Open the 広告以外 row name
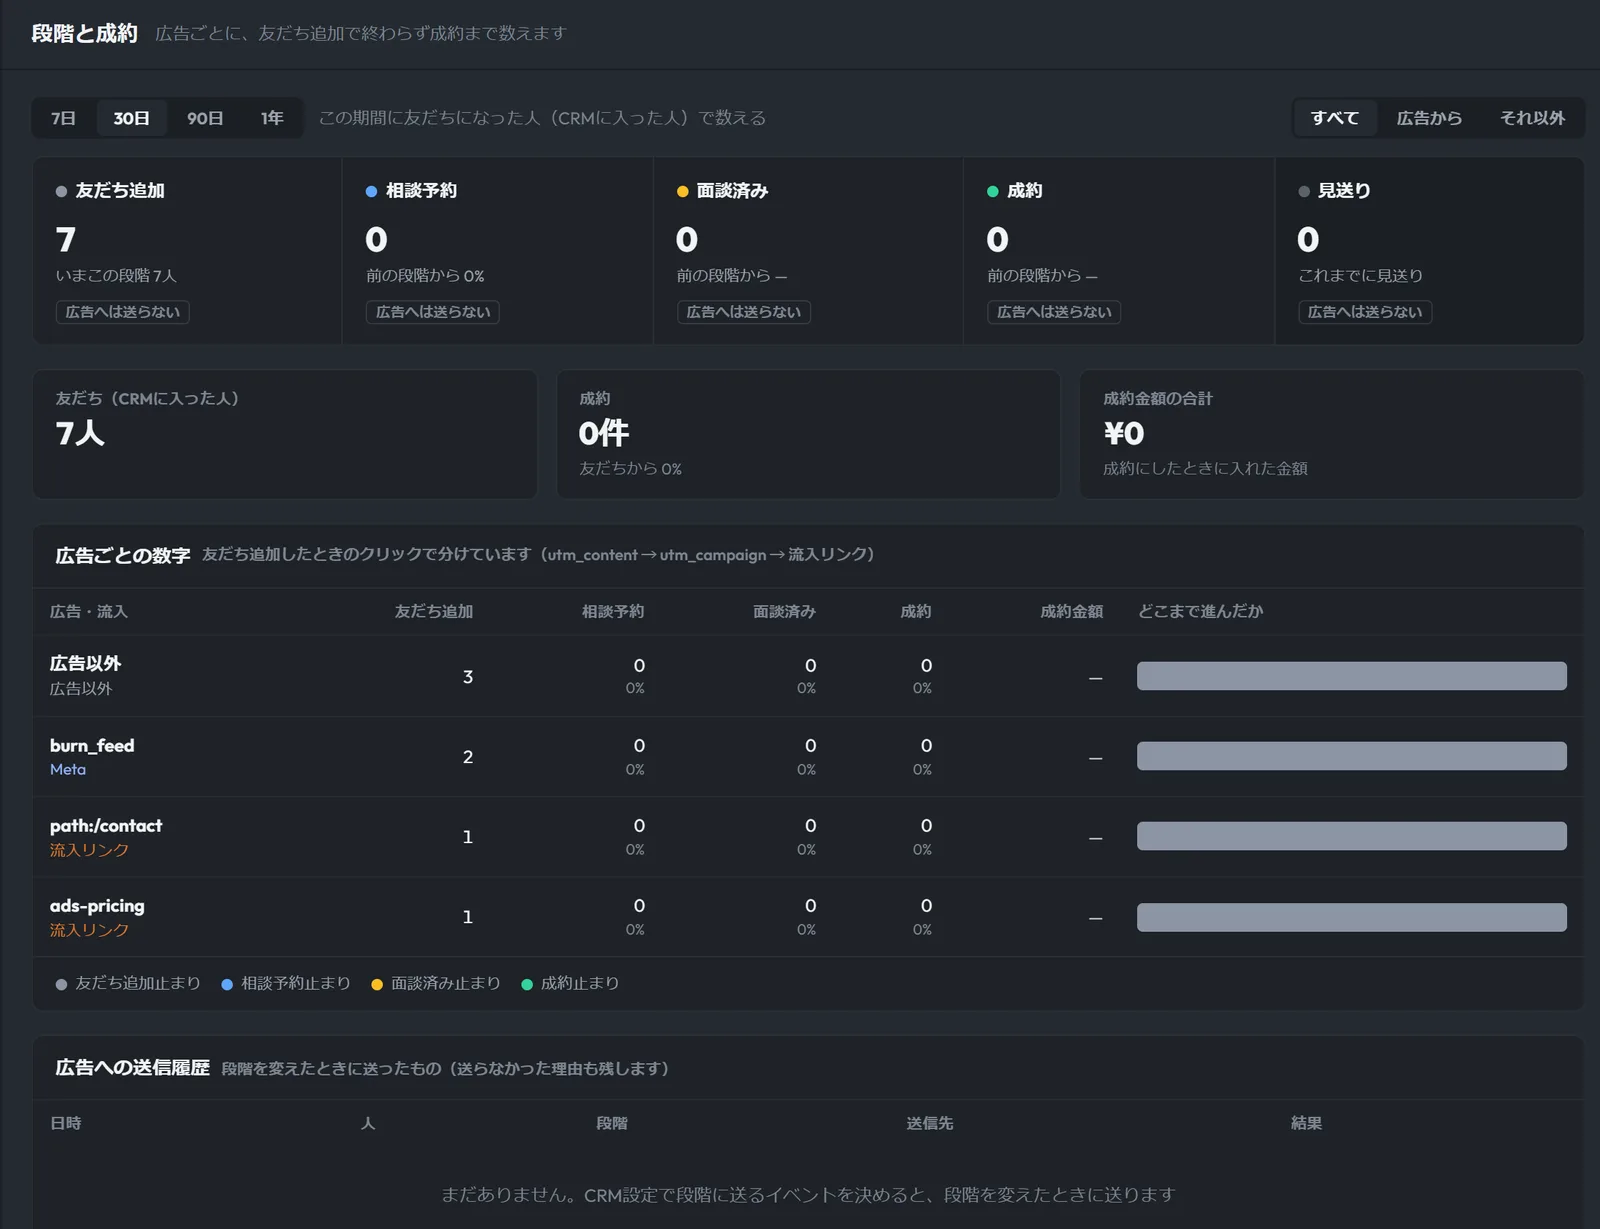This screenshot has width=1600, height=1229. [x=86, y=664]
